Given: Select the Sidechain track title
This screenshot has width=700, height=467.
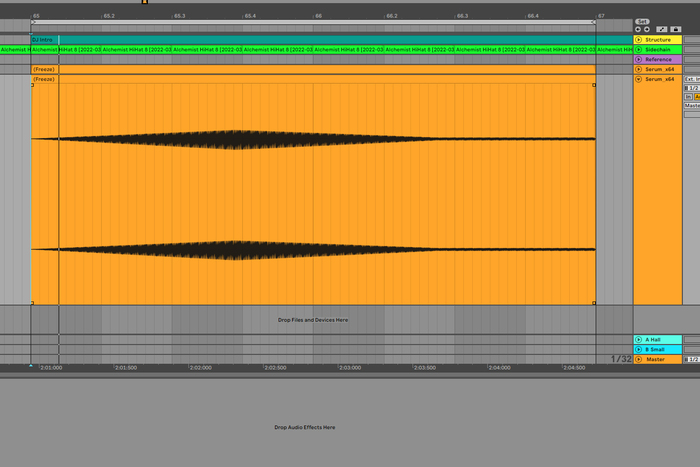Looking at the screenshot, I should [661, 49].
